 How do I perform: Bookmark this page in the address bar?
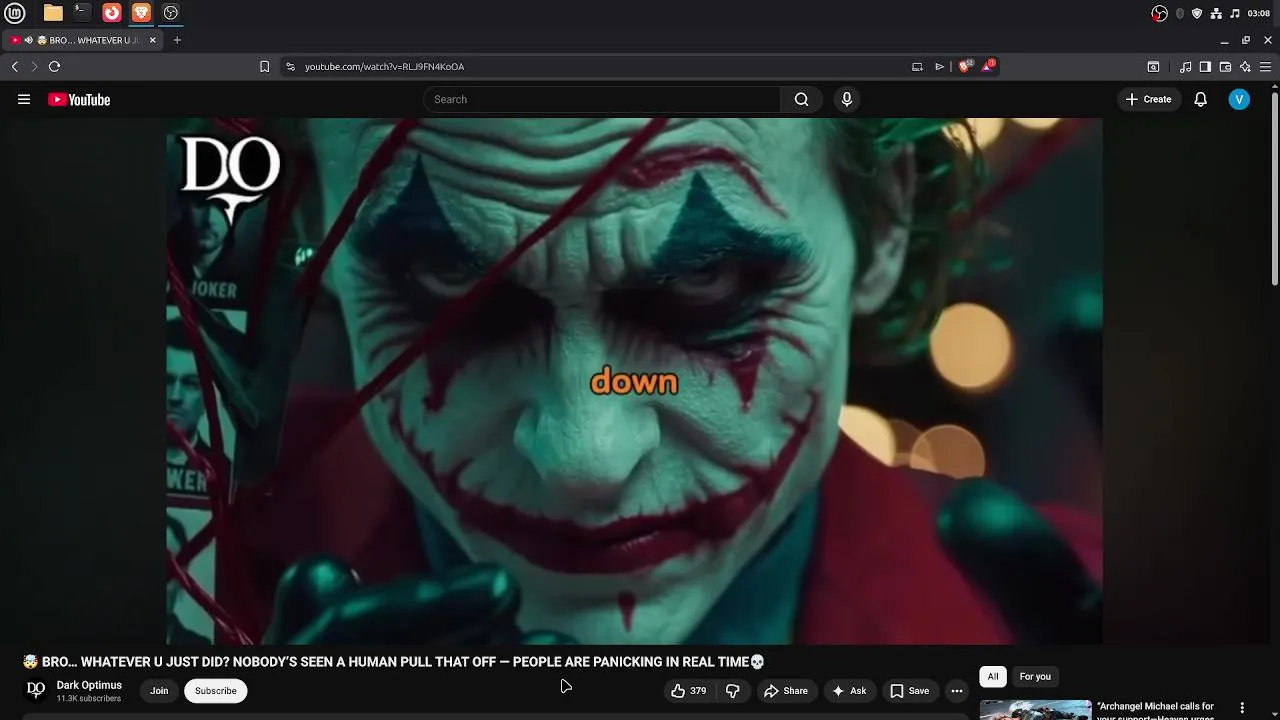[x=264, y=66]
